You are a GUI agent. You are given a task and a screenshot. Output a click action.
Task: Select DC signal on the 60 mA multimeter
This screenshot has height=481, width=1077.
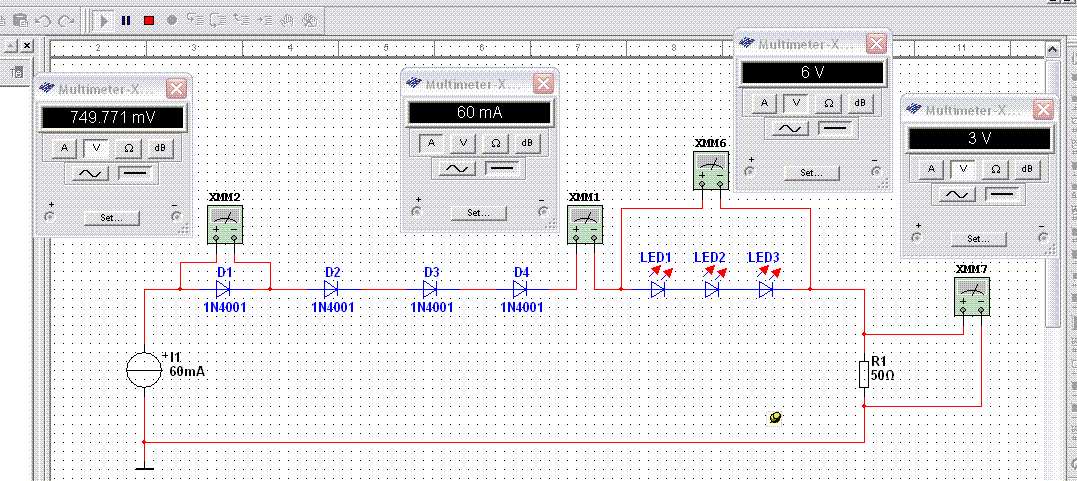point(504,169)
